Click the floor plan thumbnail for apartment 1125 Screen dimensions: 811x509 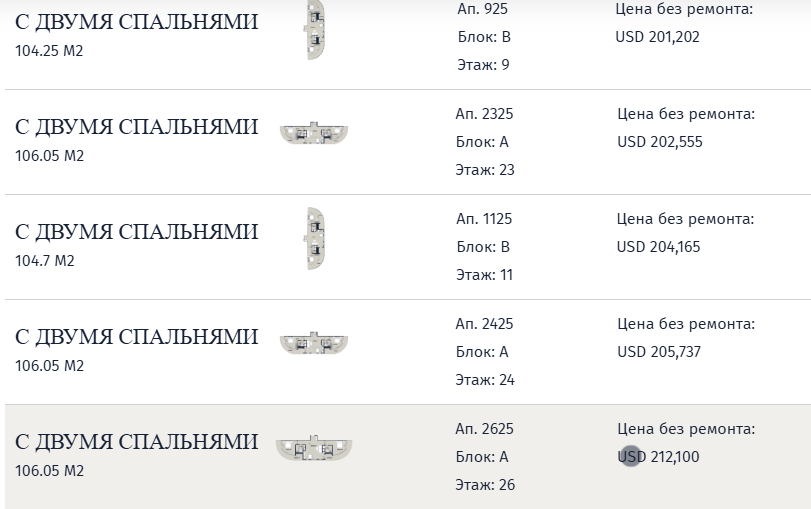click(x=315, y=238)
